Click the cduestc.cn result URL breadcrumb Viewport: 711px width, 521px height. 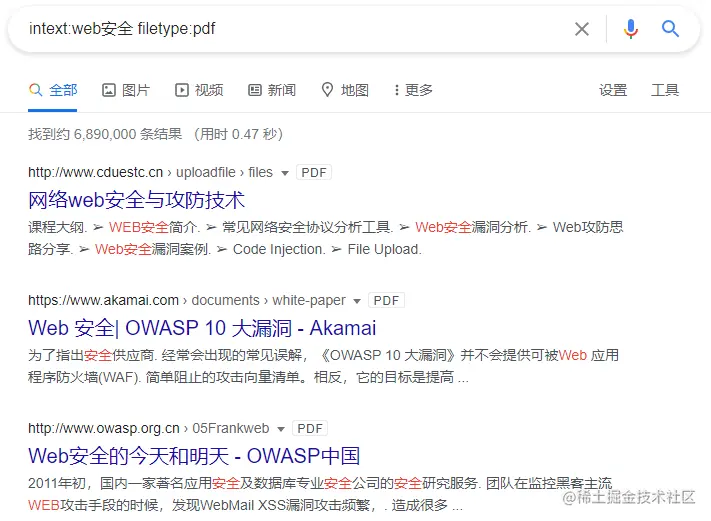pos(150,172)
